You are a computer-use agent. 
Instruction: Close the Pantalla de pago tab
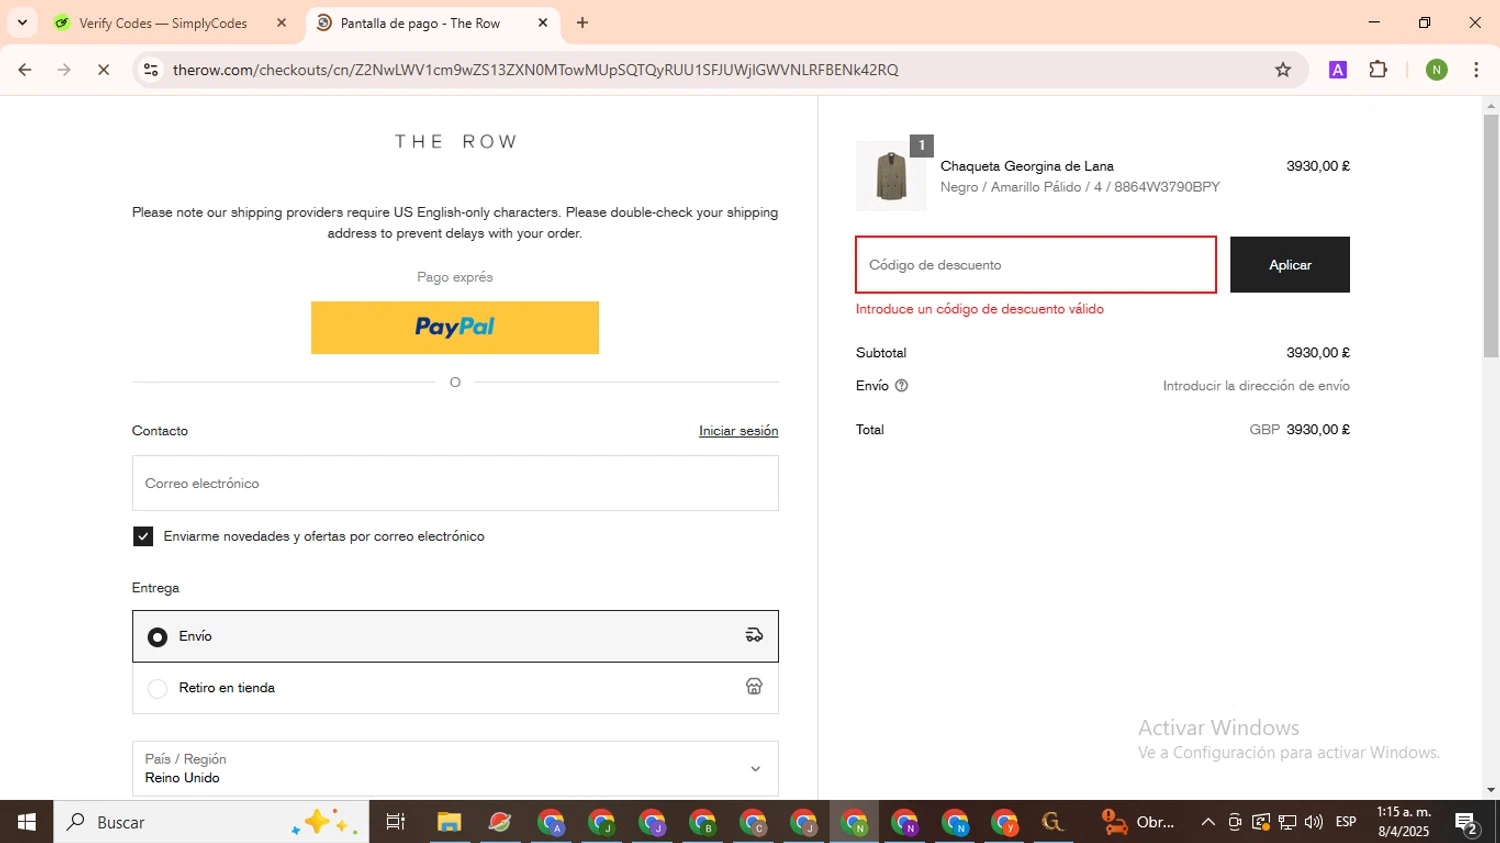coord(543,23)
